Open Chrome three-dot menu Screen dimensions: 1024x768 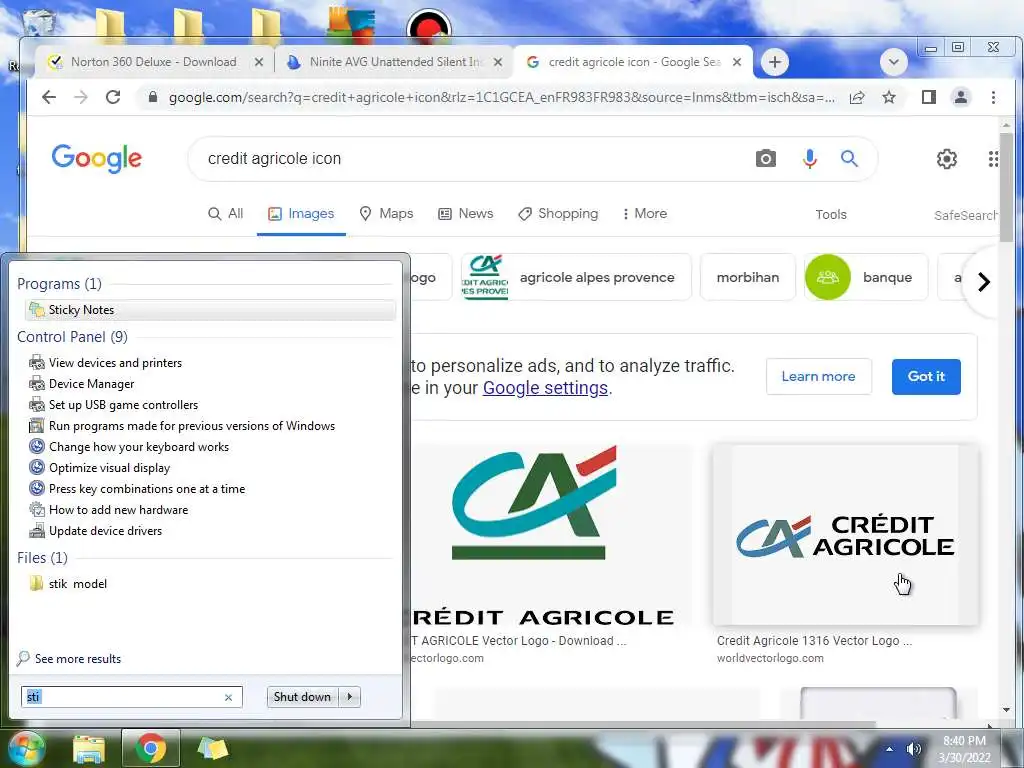coord(993,97)
